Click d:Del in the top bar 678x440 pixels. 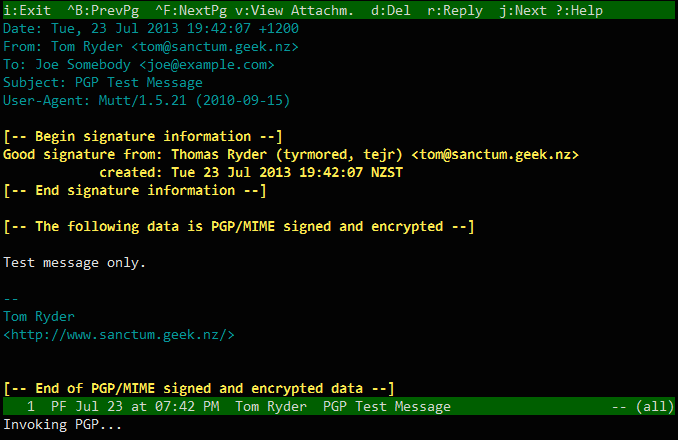coord(390,10)
